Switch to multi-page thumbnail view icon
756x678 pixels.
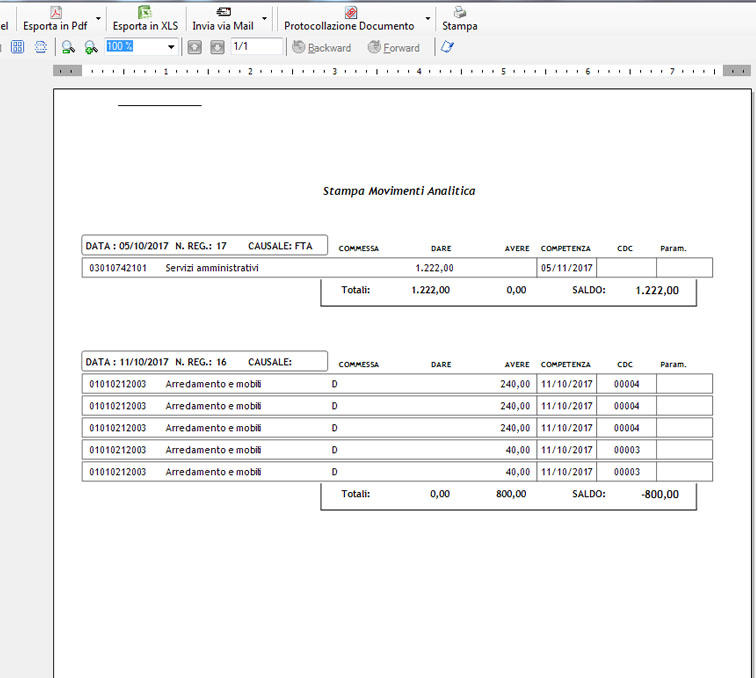click(17, 47)
